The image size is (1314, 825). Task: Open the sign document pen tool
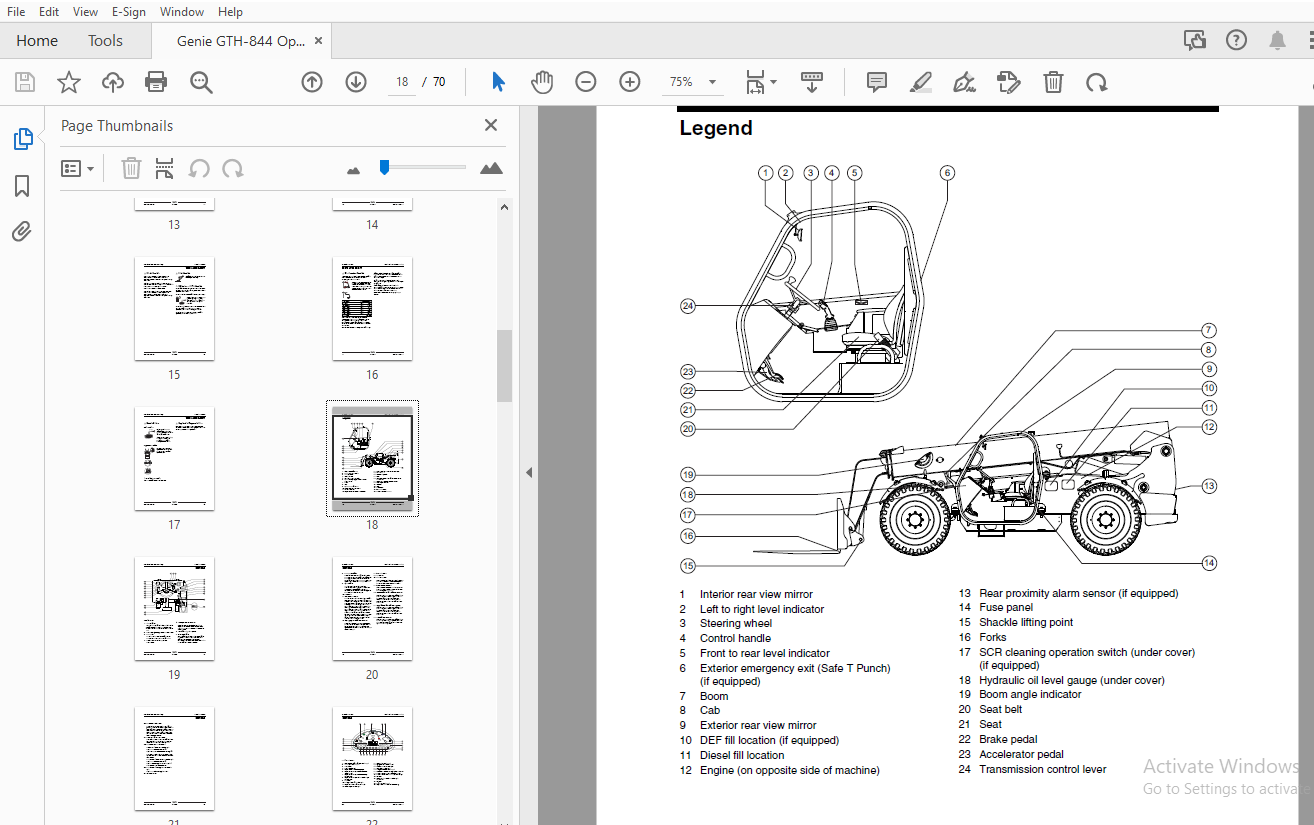964,82
